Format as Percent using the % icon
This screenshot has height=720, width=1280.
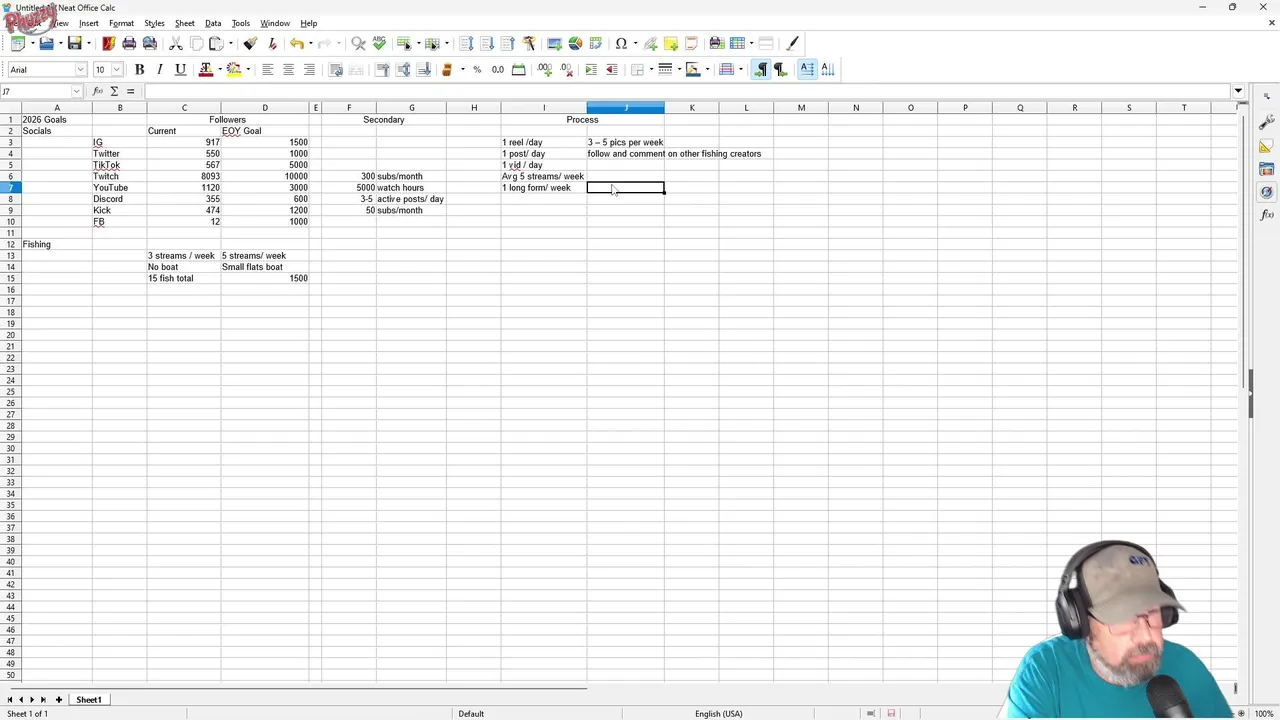pyautogui.click(x=477, y=69)
